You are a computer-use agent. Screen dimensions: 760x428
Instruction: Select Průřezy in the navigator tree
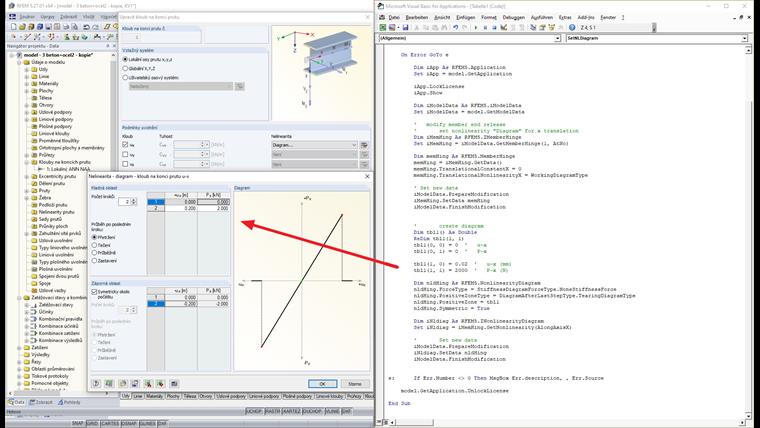47,155
